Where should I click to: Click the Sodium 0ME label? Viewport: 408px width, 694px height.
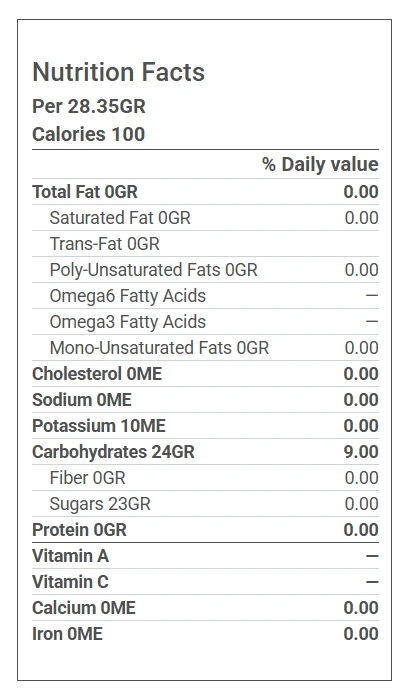click(x=82, y=400)
